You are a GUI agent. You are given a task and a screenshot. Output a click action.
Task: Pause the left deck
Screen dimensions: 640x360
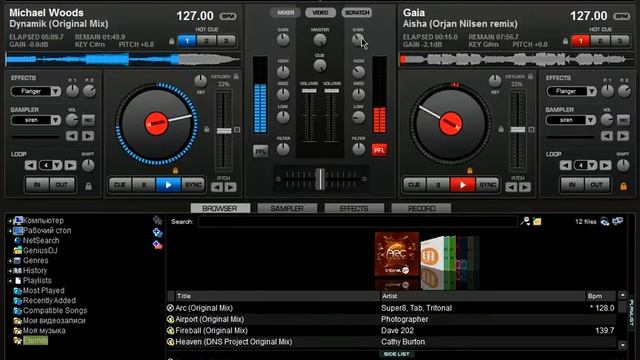coord(144,185)
